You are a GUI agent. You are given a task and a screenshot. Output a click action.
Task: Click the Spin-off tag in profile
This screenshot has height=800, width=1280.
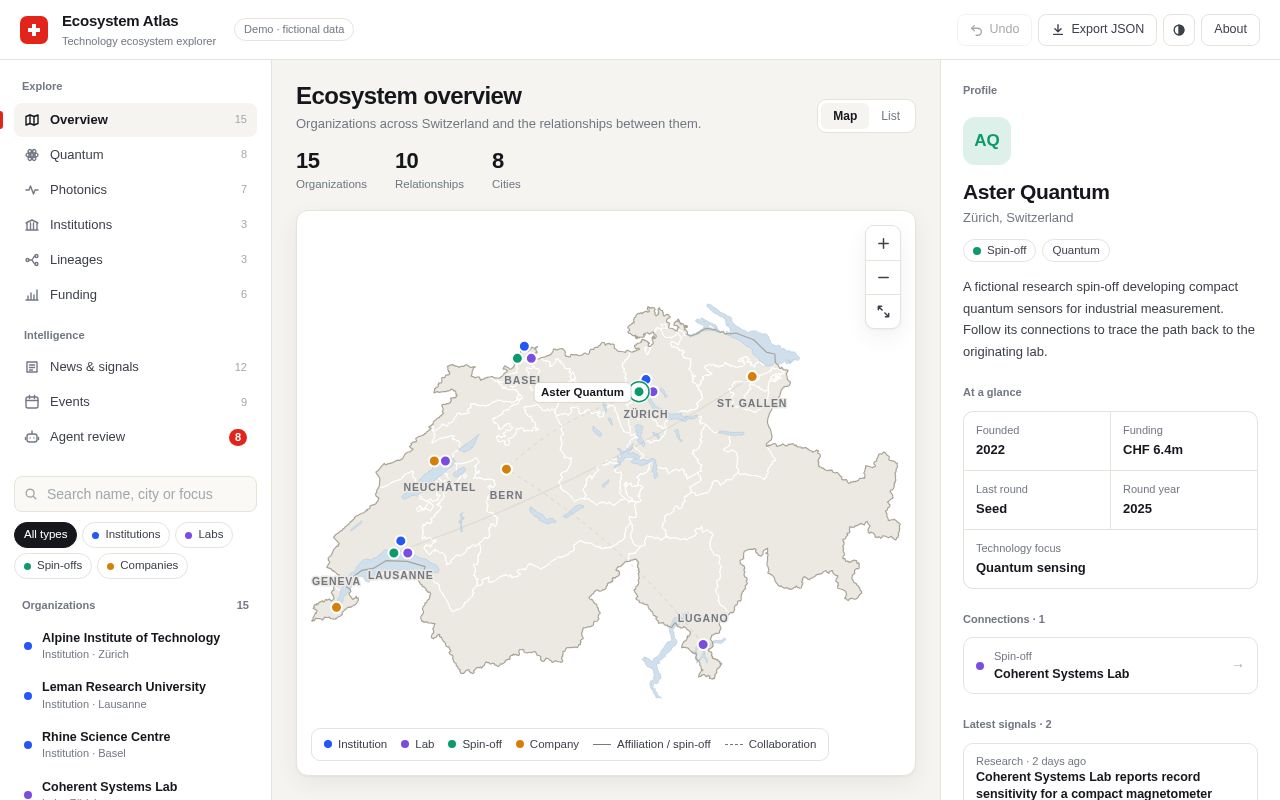coord(999,250)
